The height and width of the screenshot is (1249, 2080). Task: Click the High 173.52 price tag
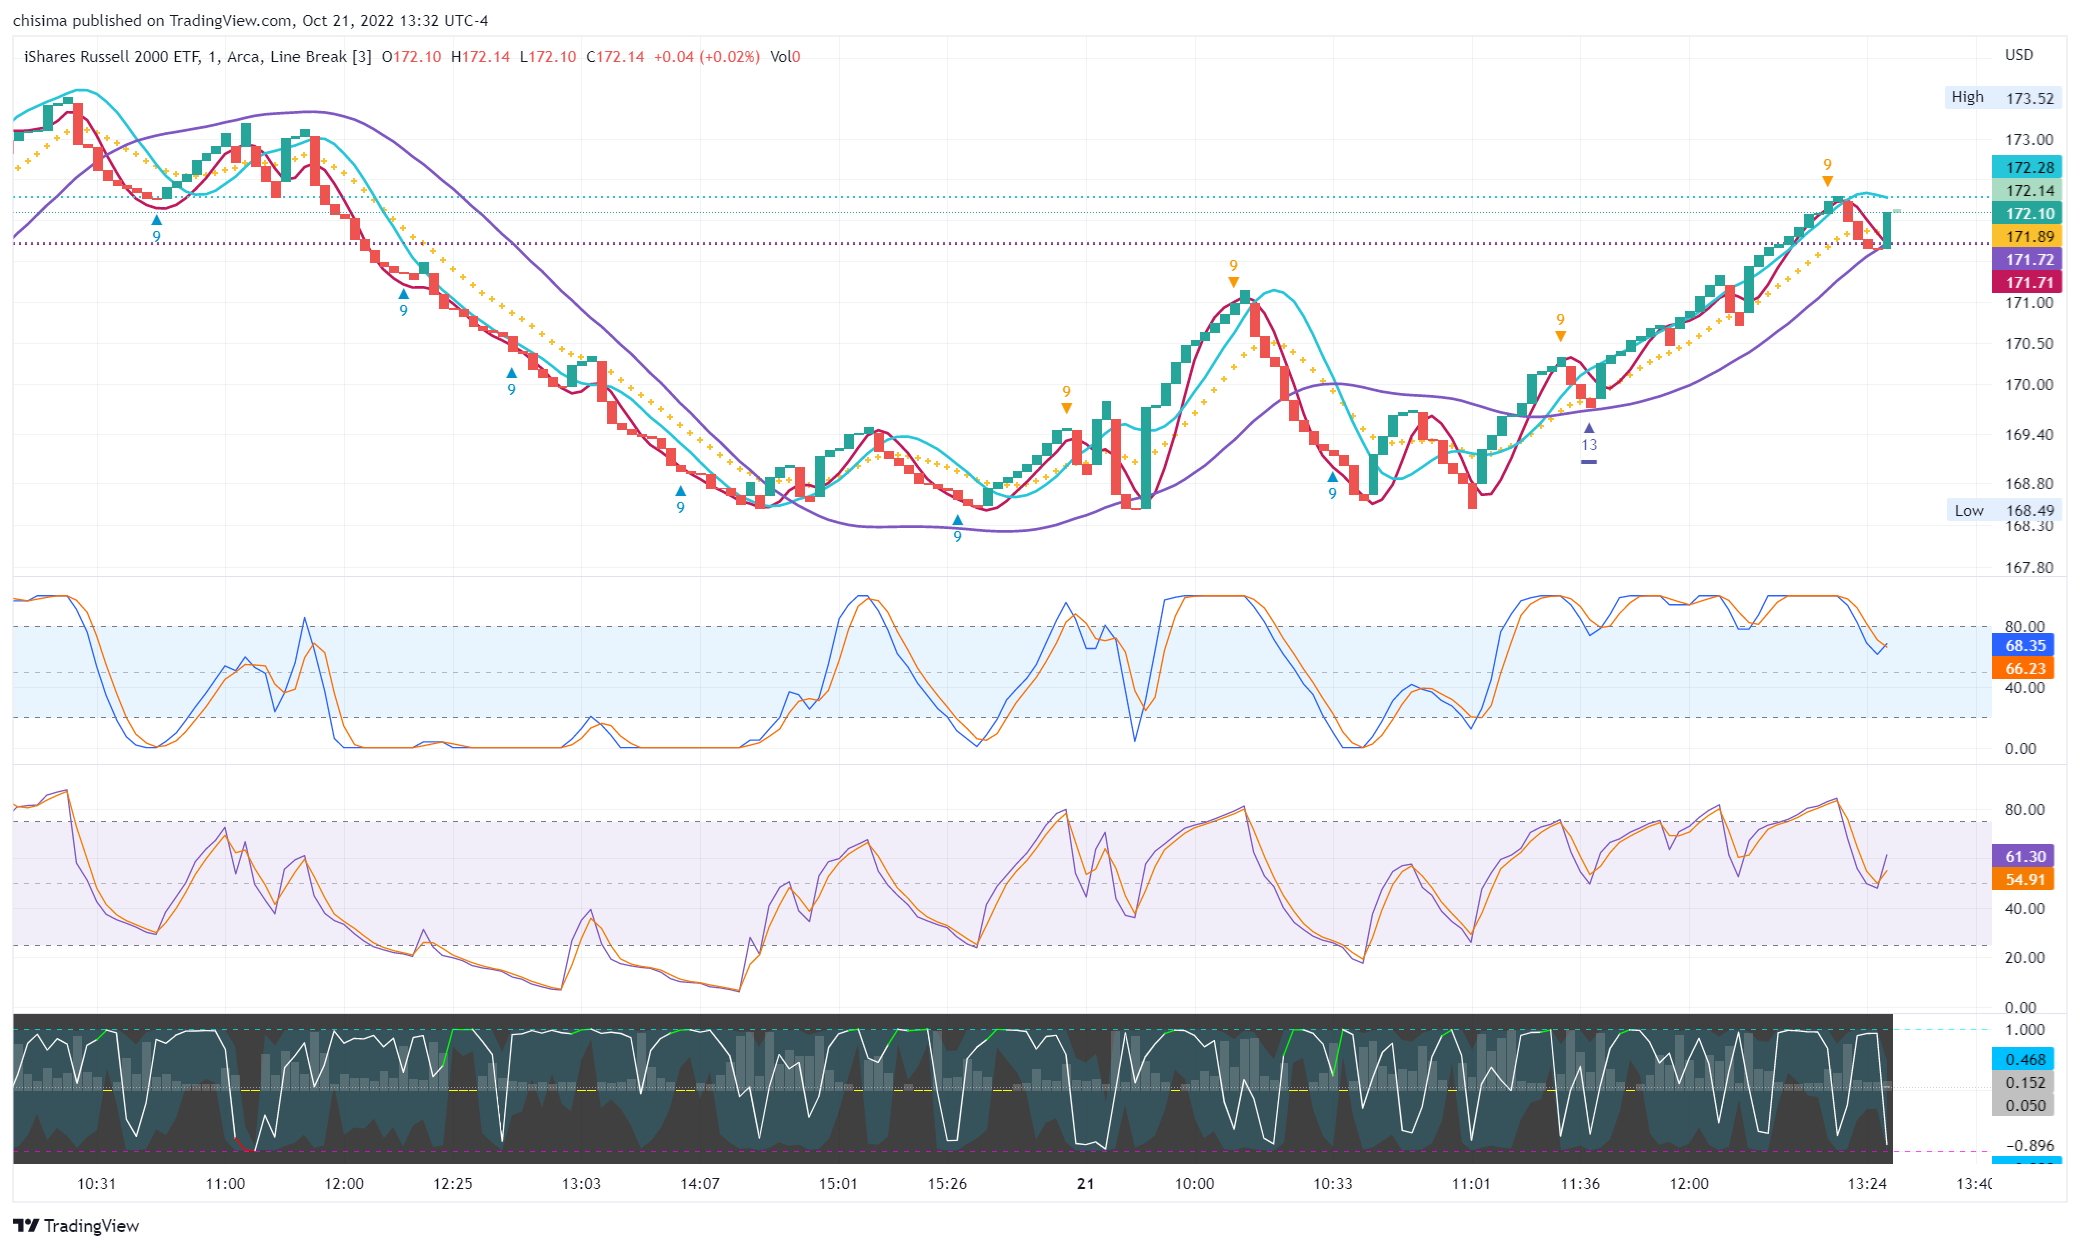click(x=2005, y=97)
